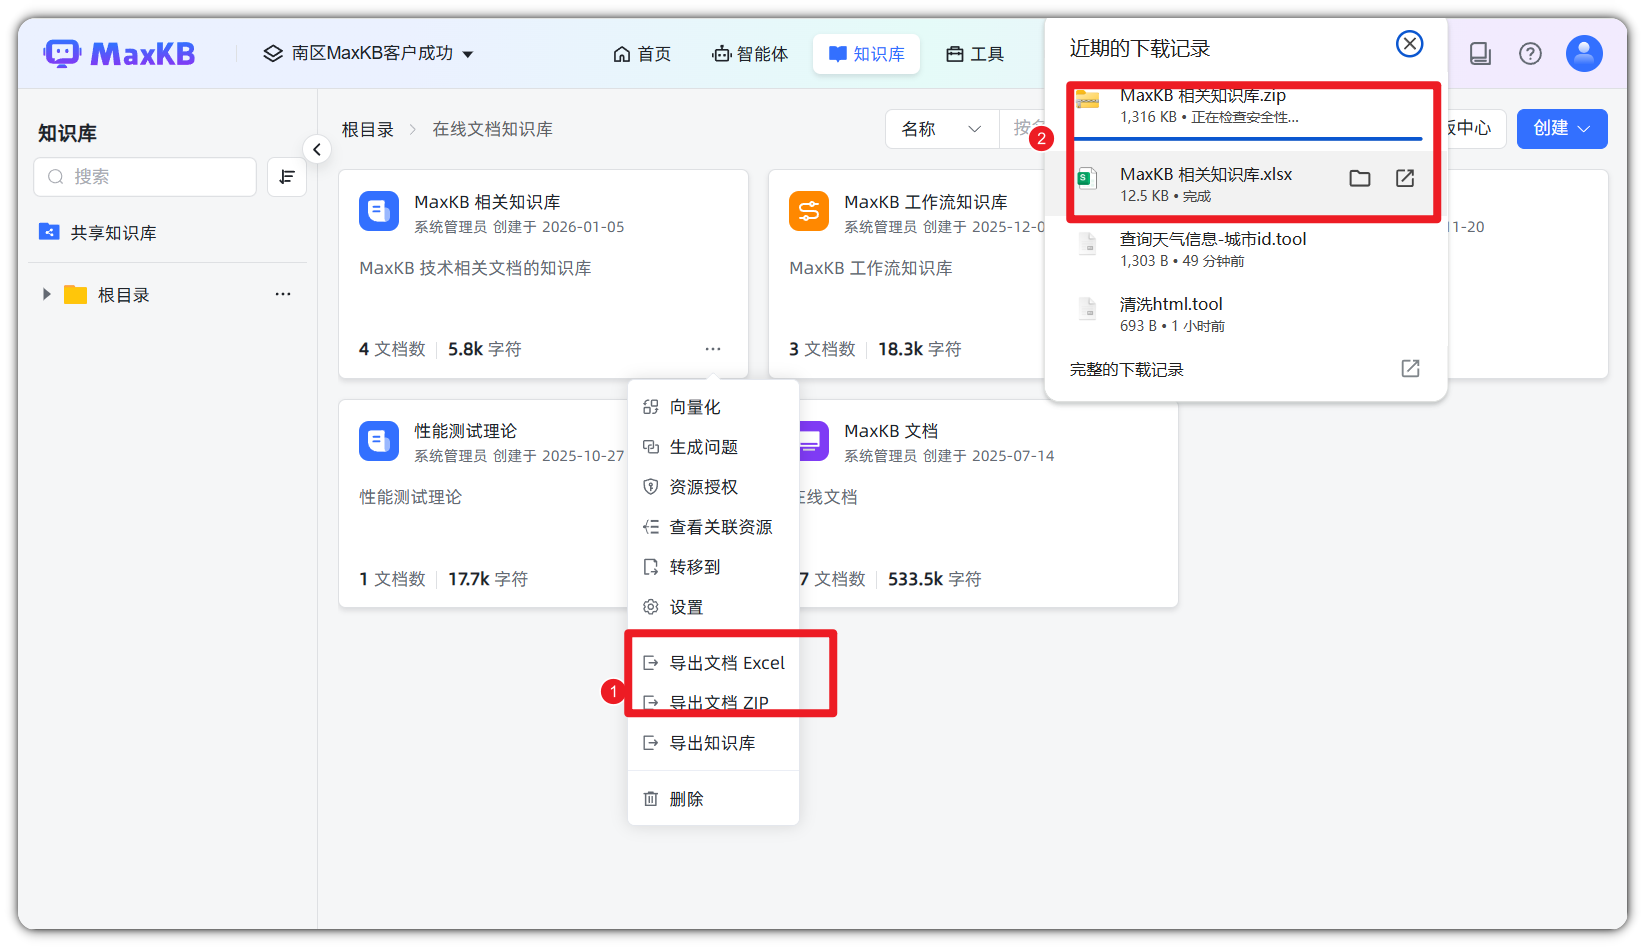Select the 知识库 tab
The image size is (1646, 948).
click(x=866, y=54)
